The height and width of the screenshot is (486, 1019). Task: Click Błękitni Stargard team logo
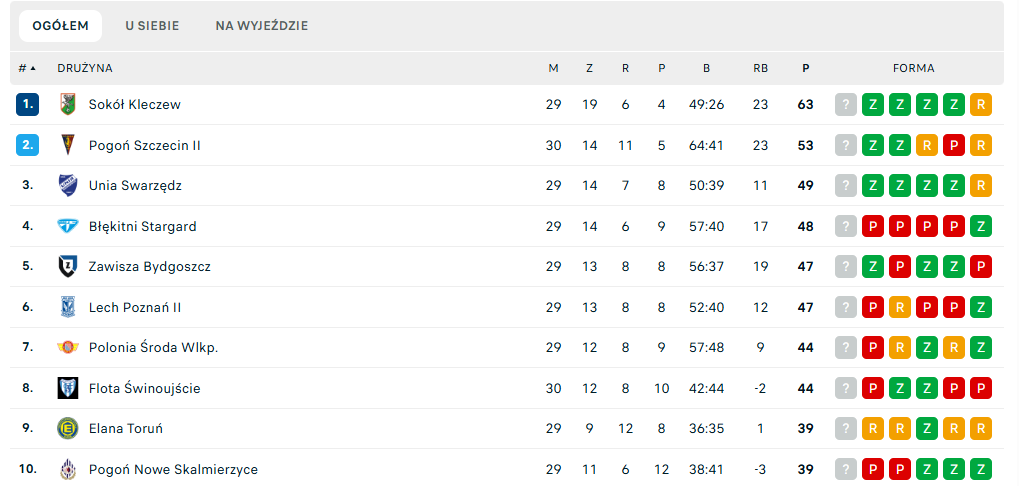[x=68, y=226]
